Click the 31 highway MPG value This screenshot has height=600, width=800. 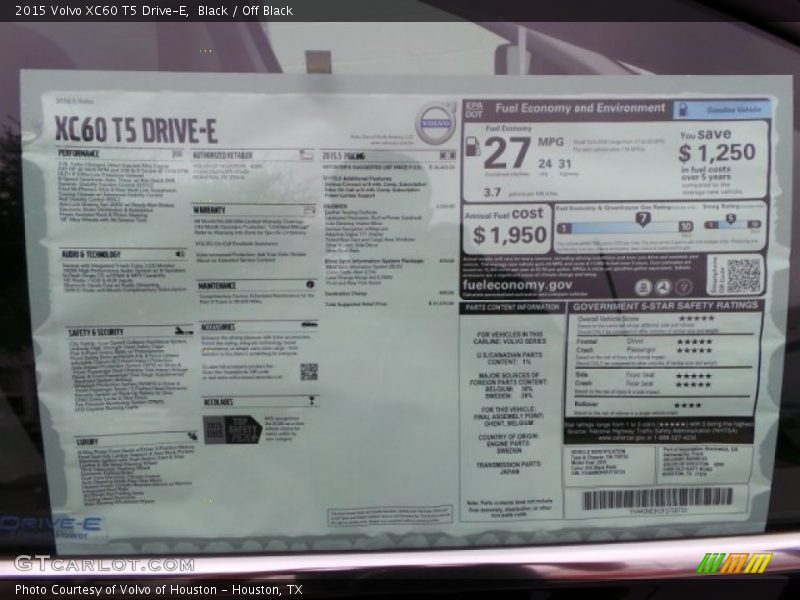tap(564, 164)
